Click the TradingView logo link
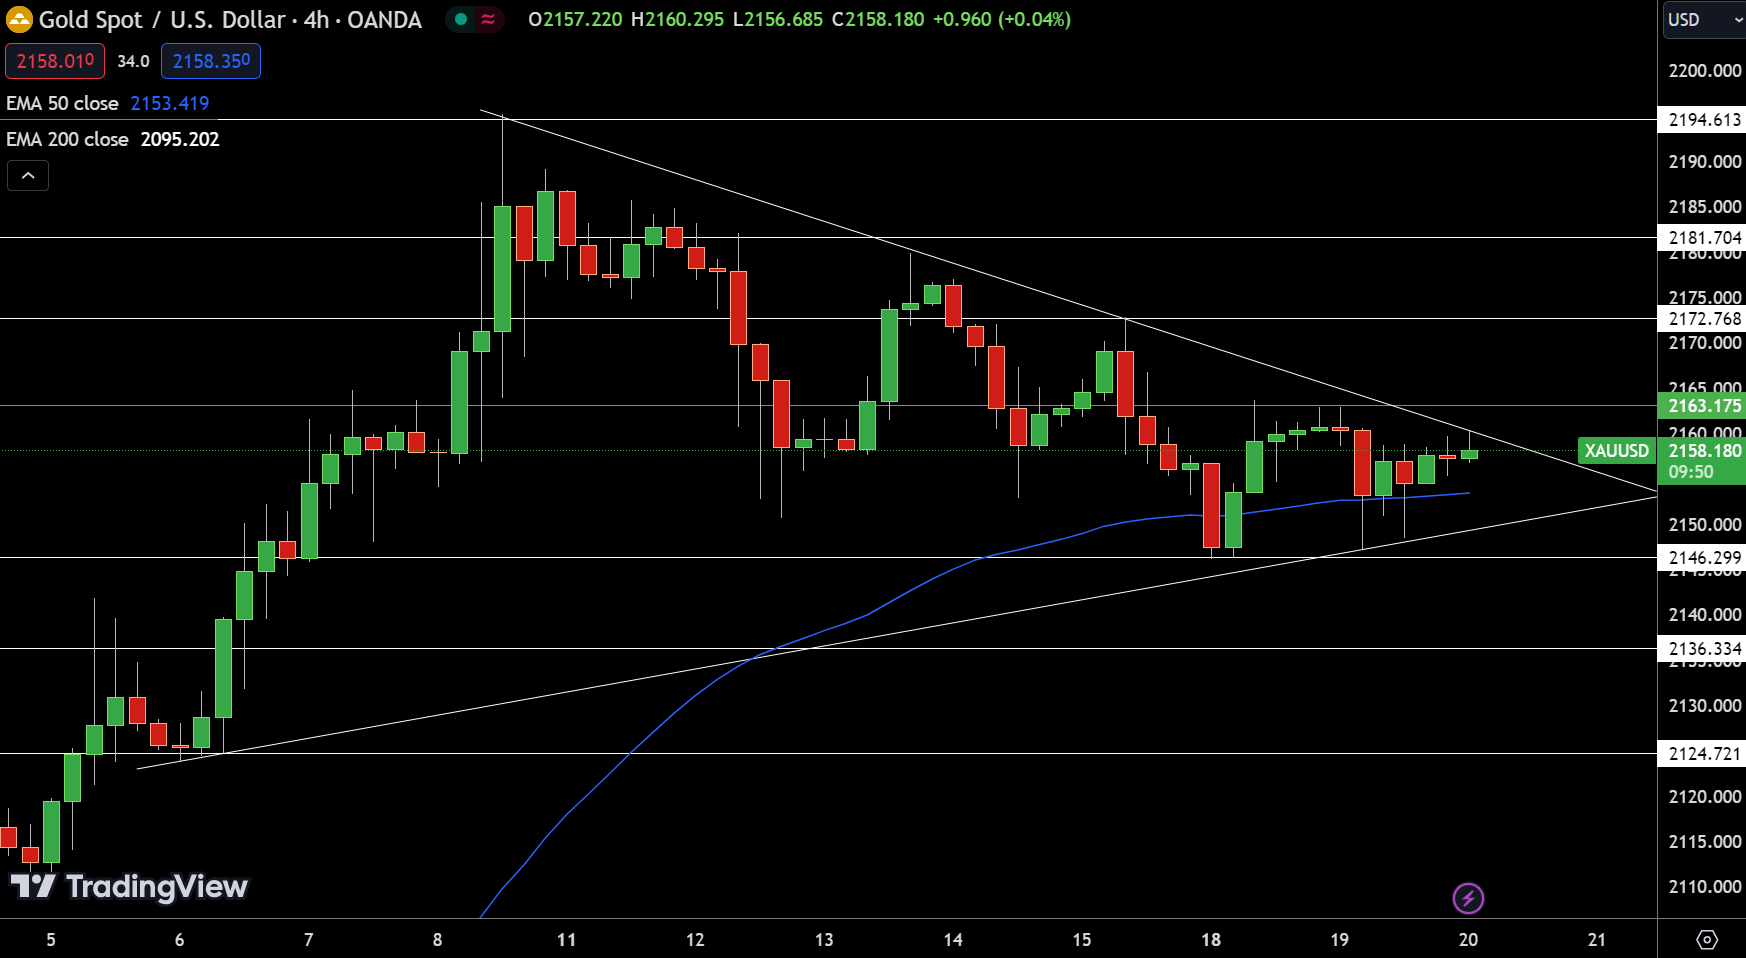 (129, 886)
